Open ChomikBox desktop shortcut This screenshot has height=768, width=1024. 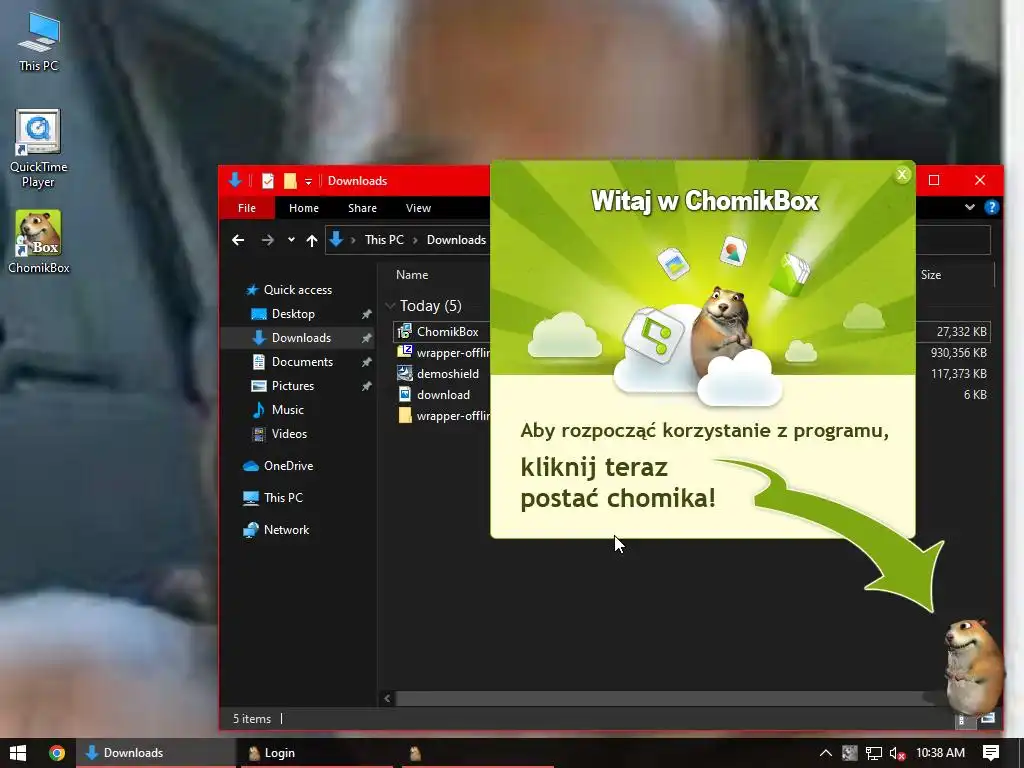[39, 242]
